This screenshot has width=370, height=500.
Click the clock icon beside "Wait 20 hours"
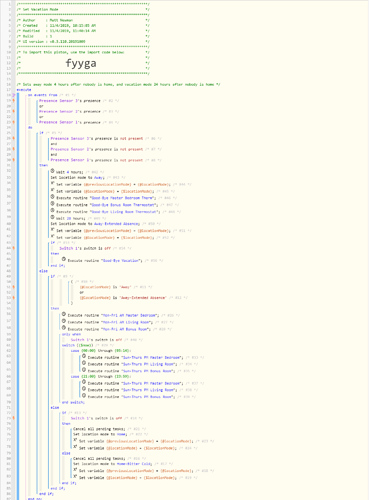(53, 217)
